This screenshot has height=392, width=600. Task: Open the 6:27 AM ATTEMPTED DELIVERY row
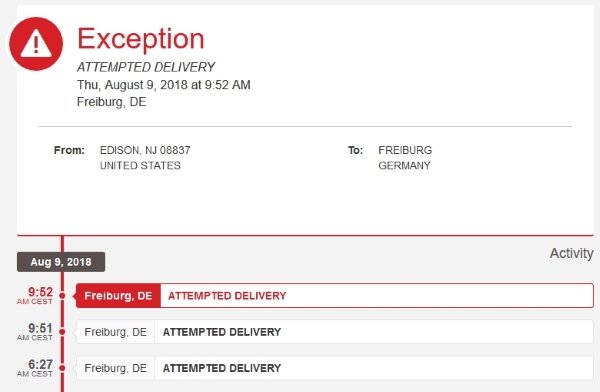[335, 368]
